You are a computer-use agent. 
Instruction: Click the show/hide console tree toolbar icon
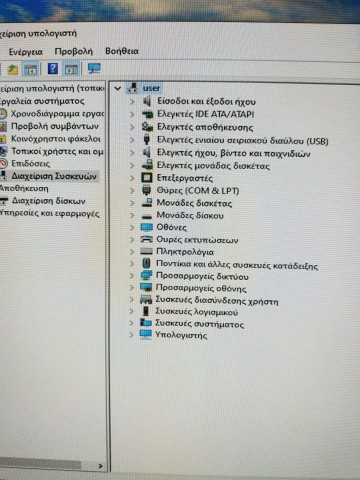pos(30,69)
